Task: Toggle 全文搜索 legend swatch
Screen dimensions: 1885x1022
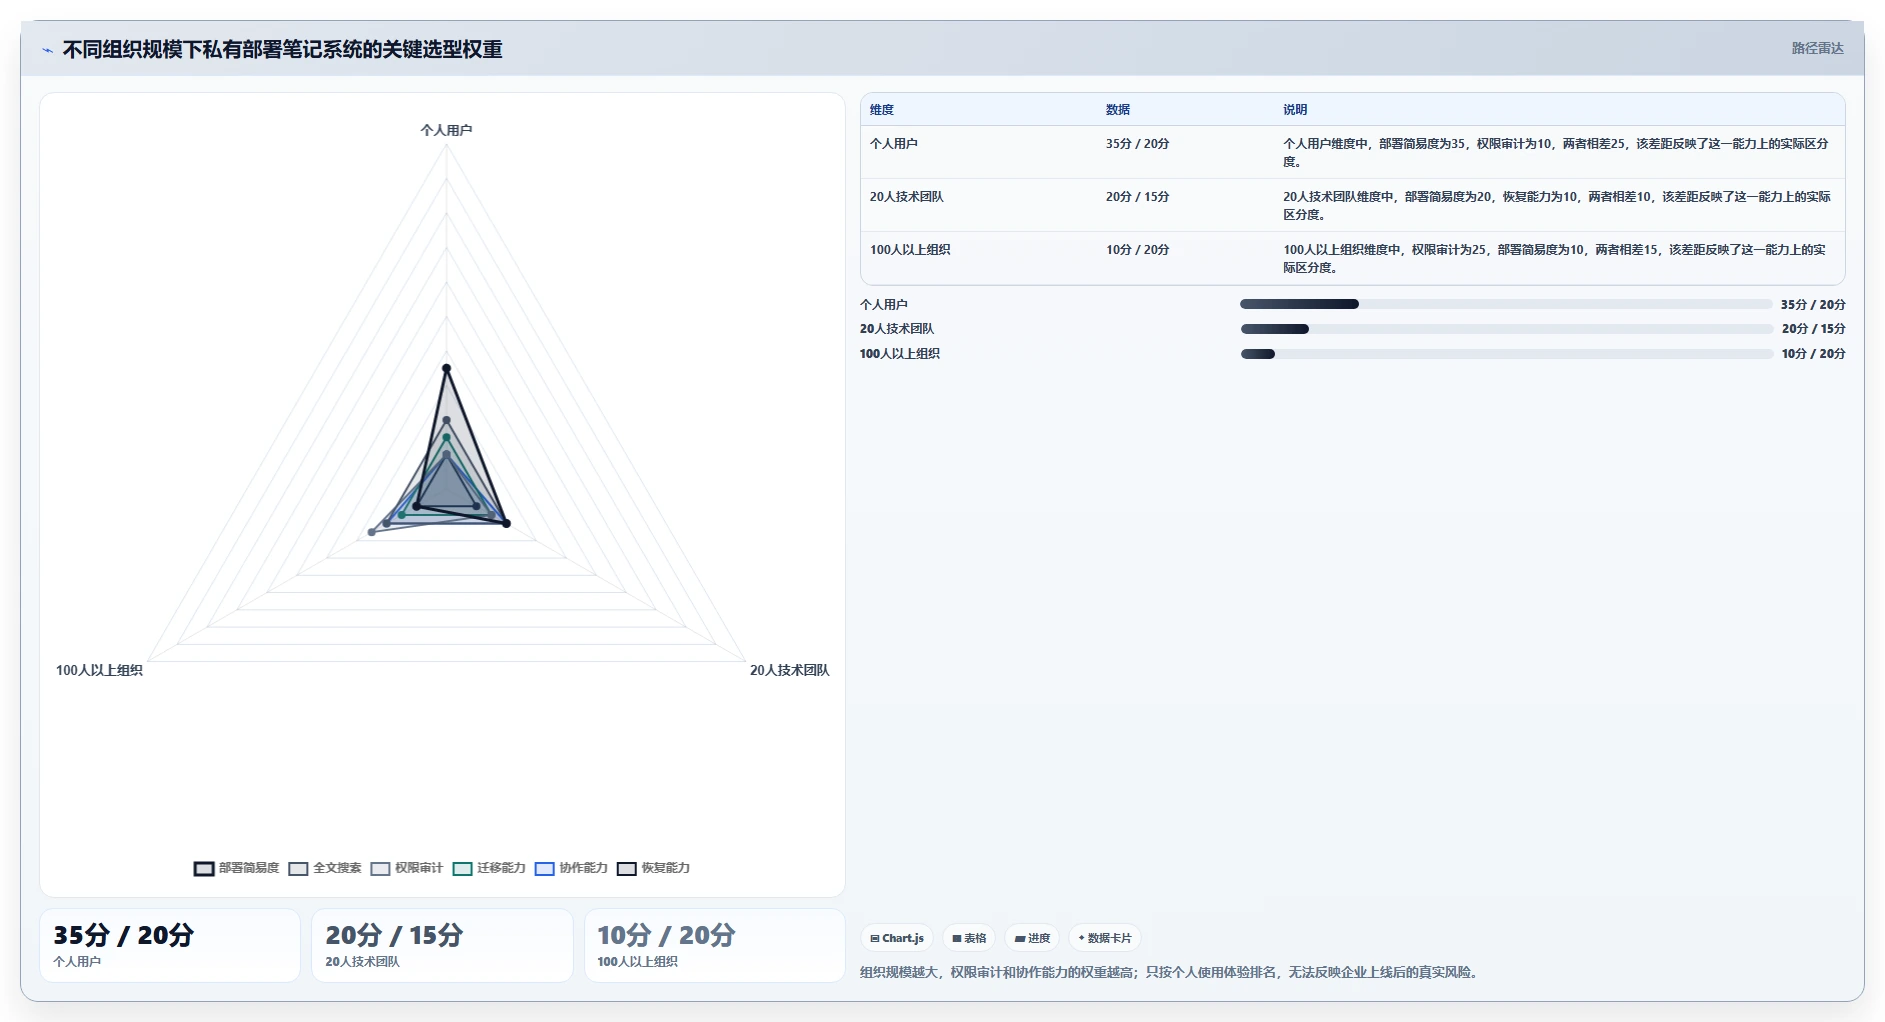Action: click(x=298, y=868)
